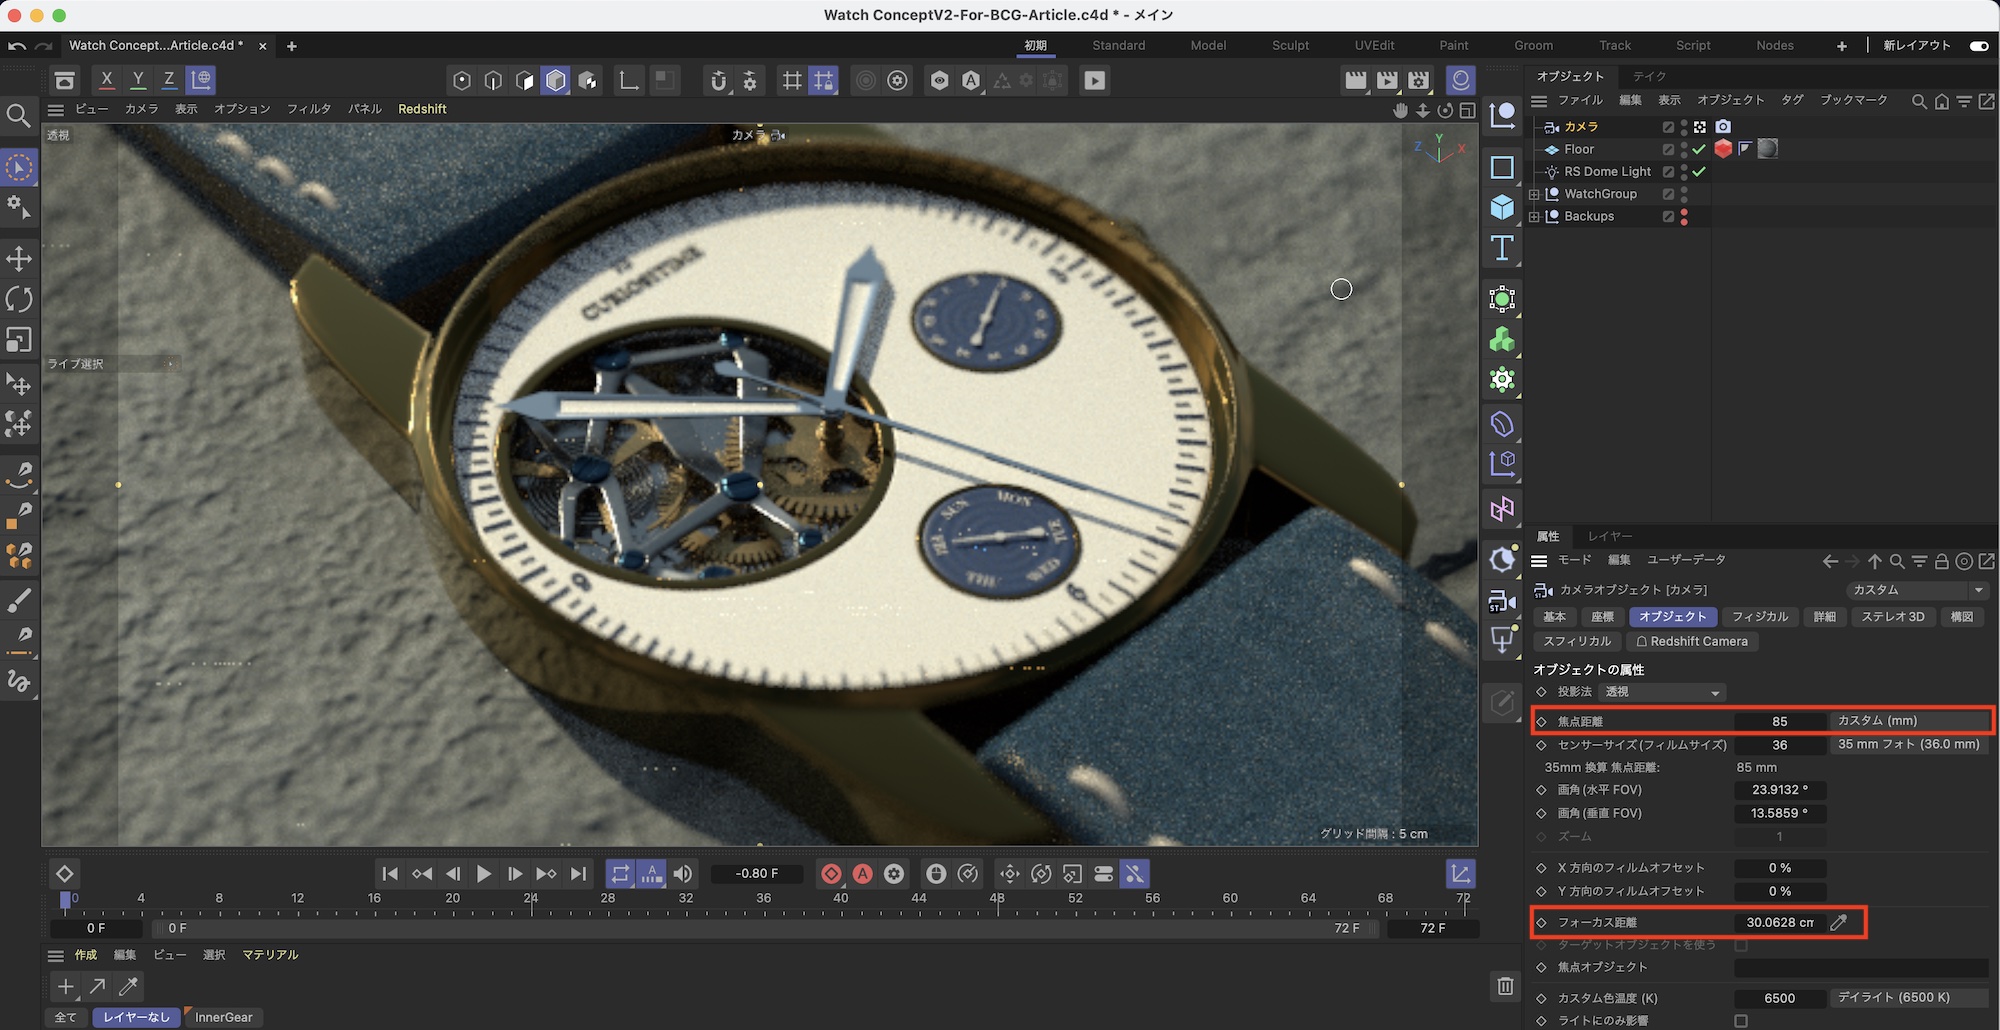The width and height of the screenshot is (2000, 1030).
Task: Add a Cube primitive object
Action: coord(1502,208)
